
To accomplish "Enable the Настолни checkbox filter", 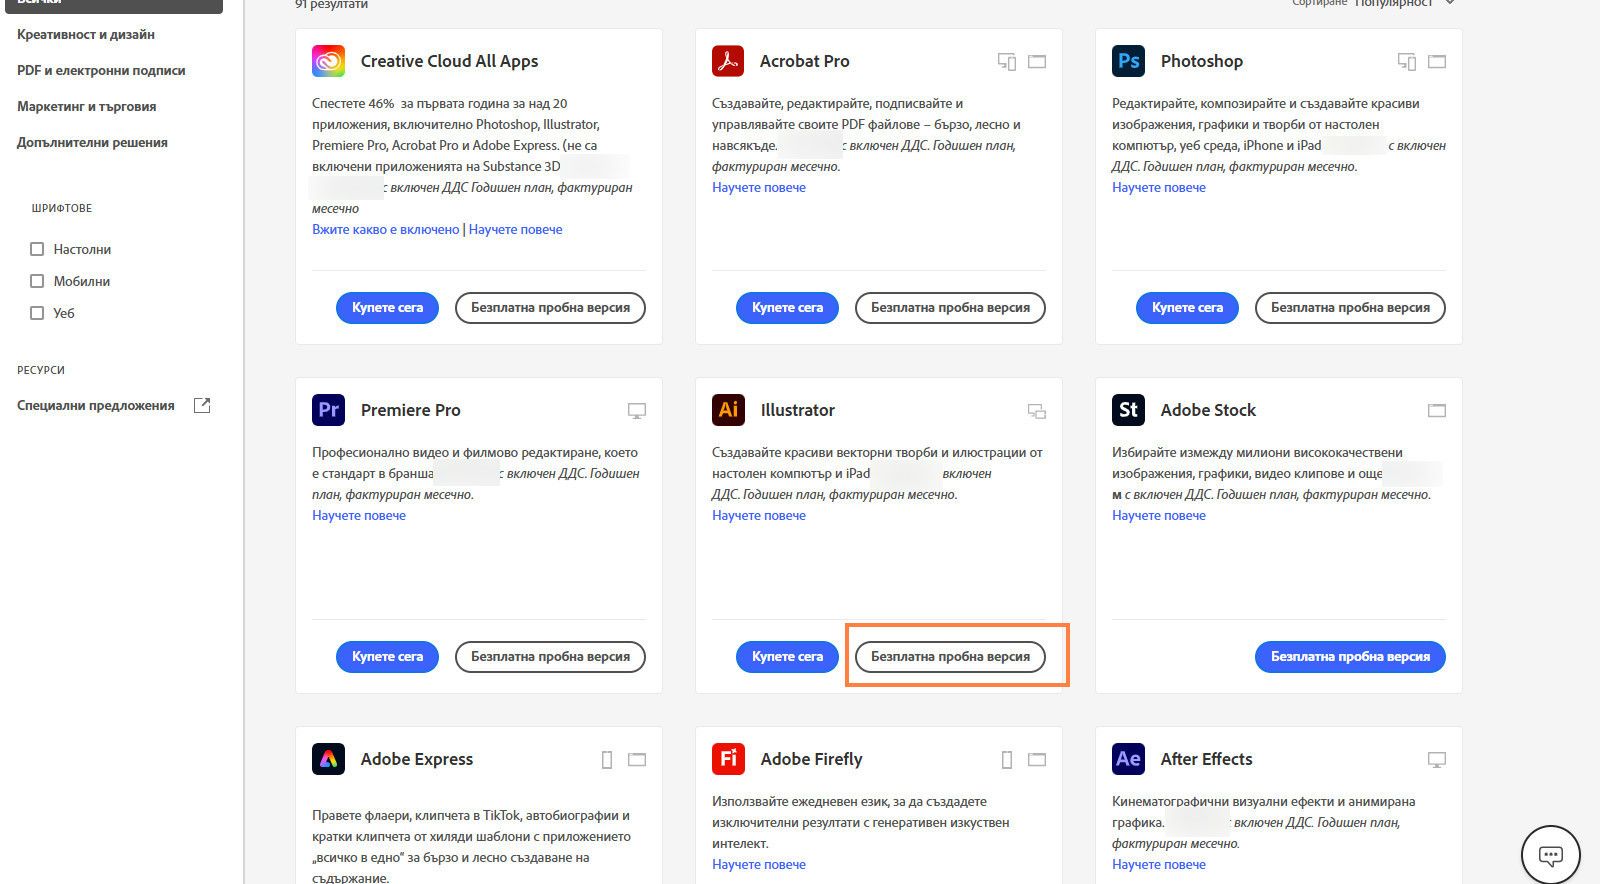I will tap(37, 249).
